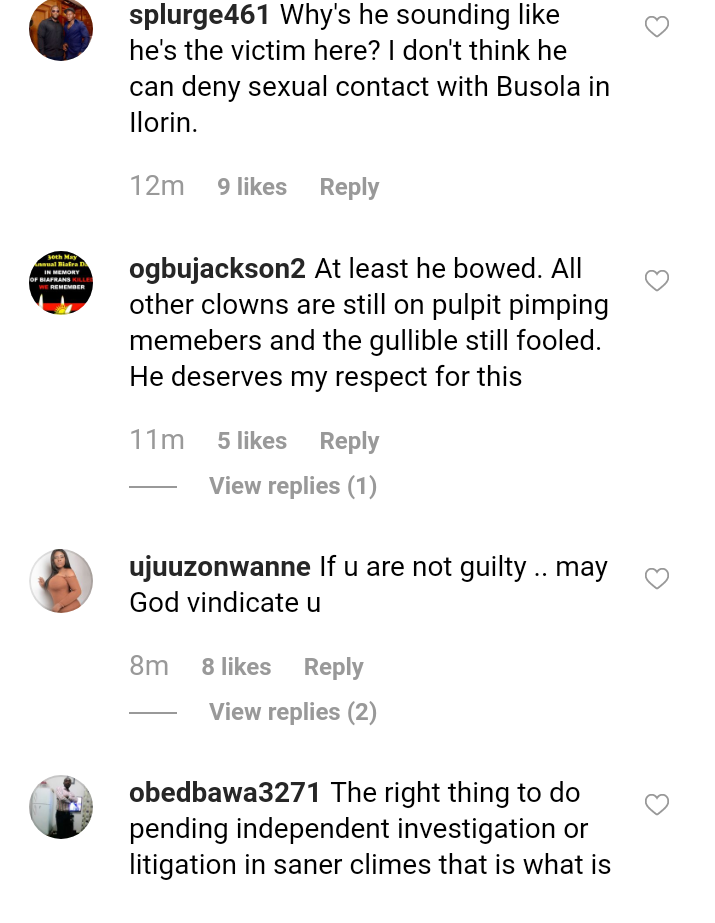Reply to ujuuzonwanne's comment
This screenshot has width=715, height=923.
point(333,667)
